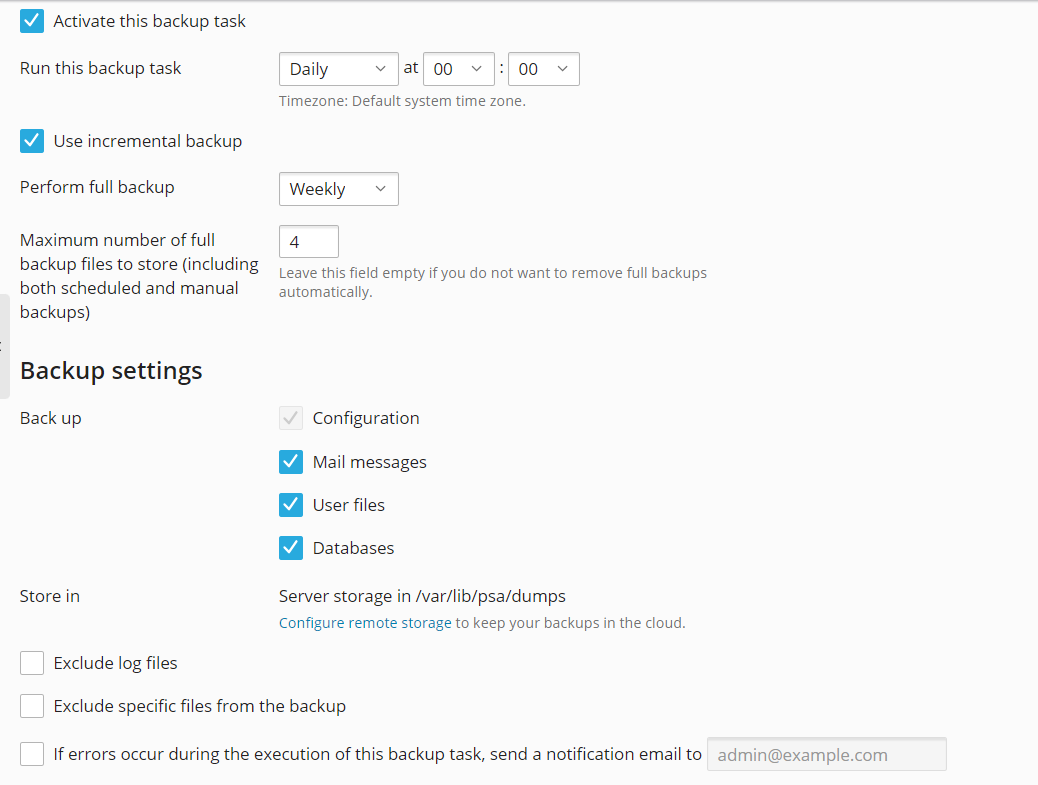Screen dimensions: 1038x785
Task: Click the chevron on the Weekly selector
Action: [380, 188]
